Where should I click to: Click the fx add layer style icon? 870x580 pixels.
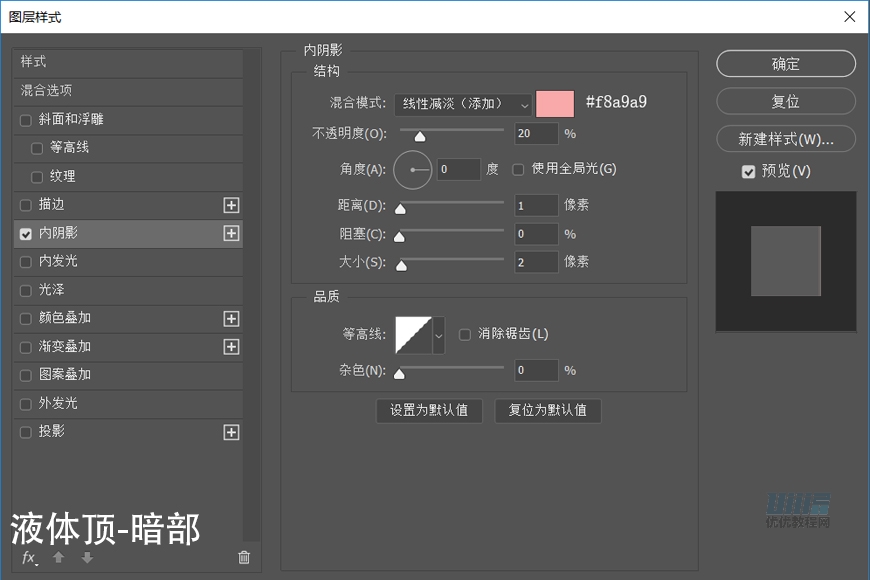point(28,558)
